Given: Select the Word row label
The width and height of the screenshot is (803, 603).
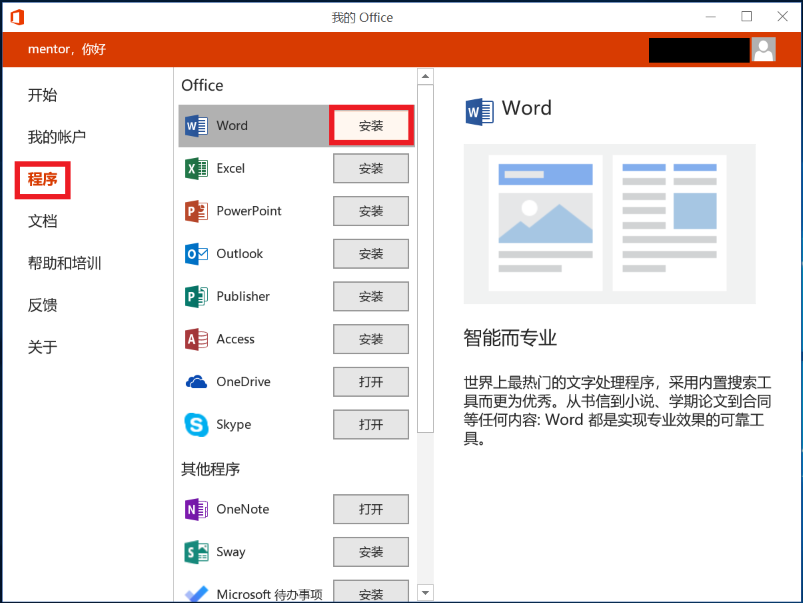Looking at the screenshot, I should click(232, 126).
